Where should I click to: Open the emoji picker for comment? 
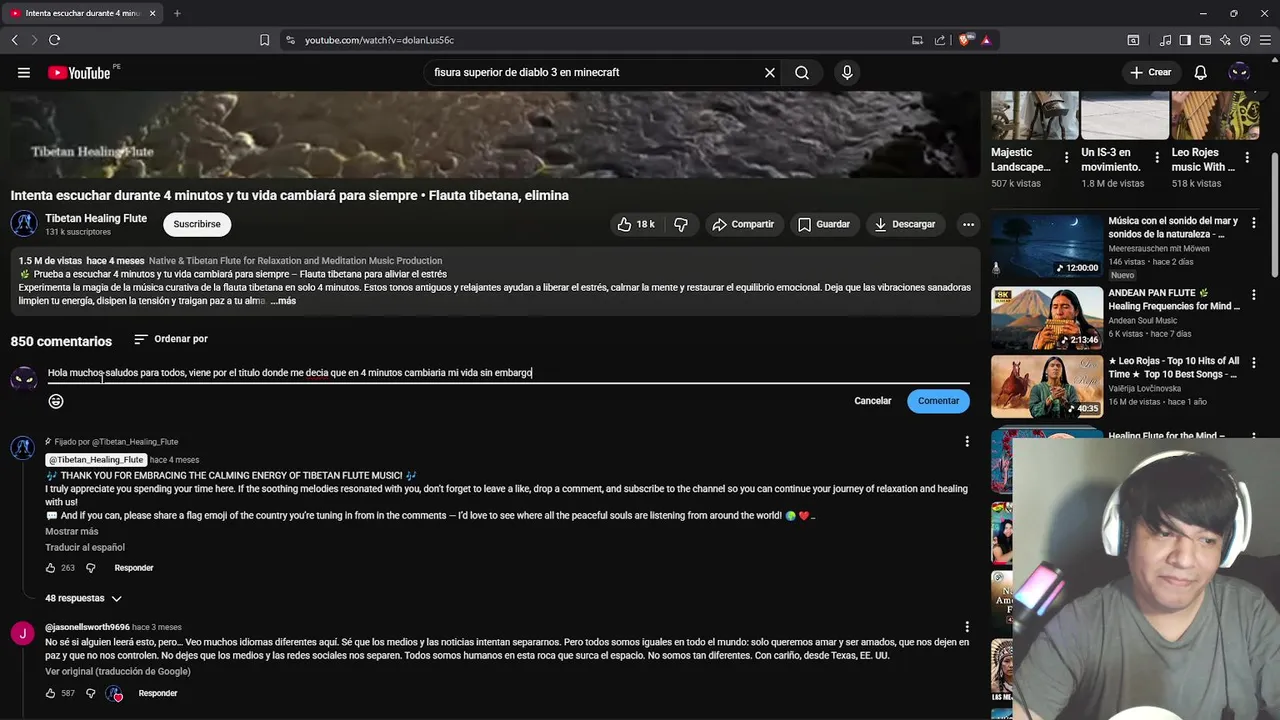56,401
